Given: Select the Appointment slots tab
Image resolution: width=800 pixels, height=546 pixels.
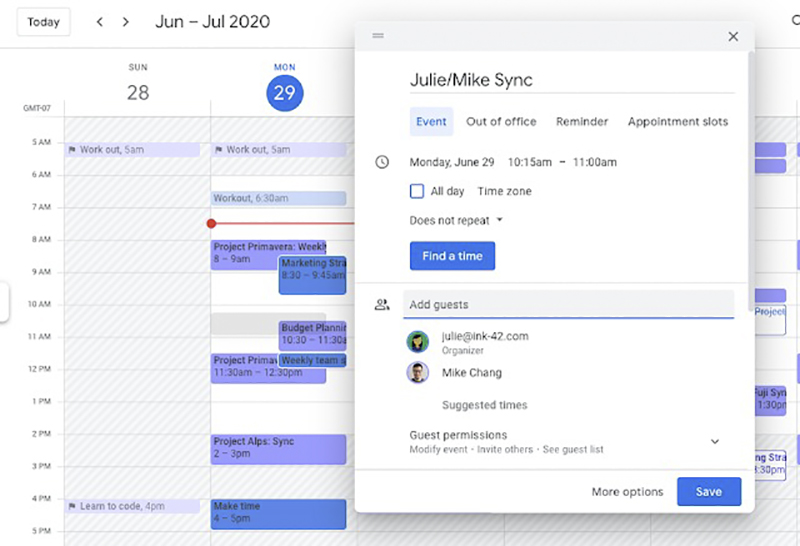Looking at the screenshot, I should [678, 121].
